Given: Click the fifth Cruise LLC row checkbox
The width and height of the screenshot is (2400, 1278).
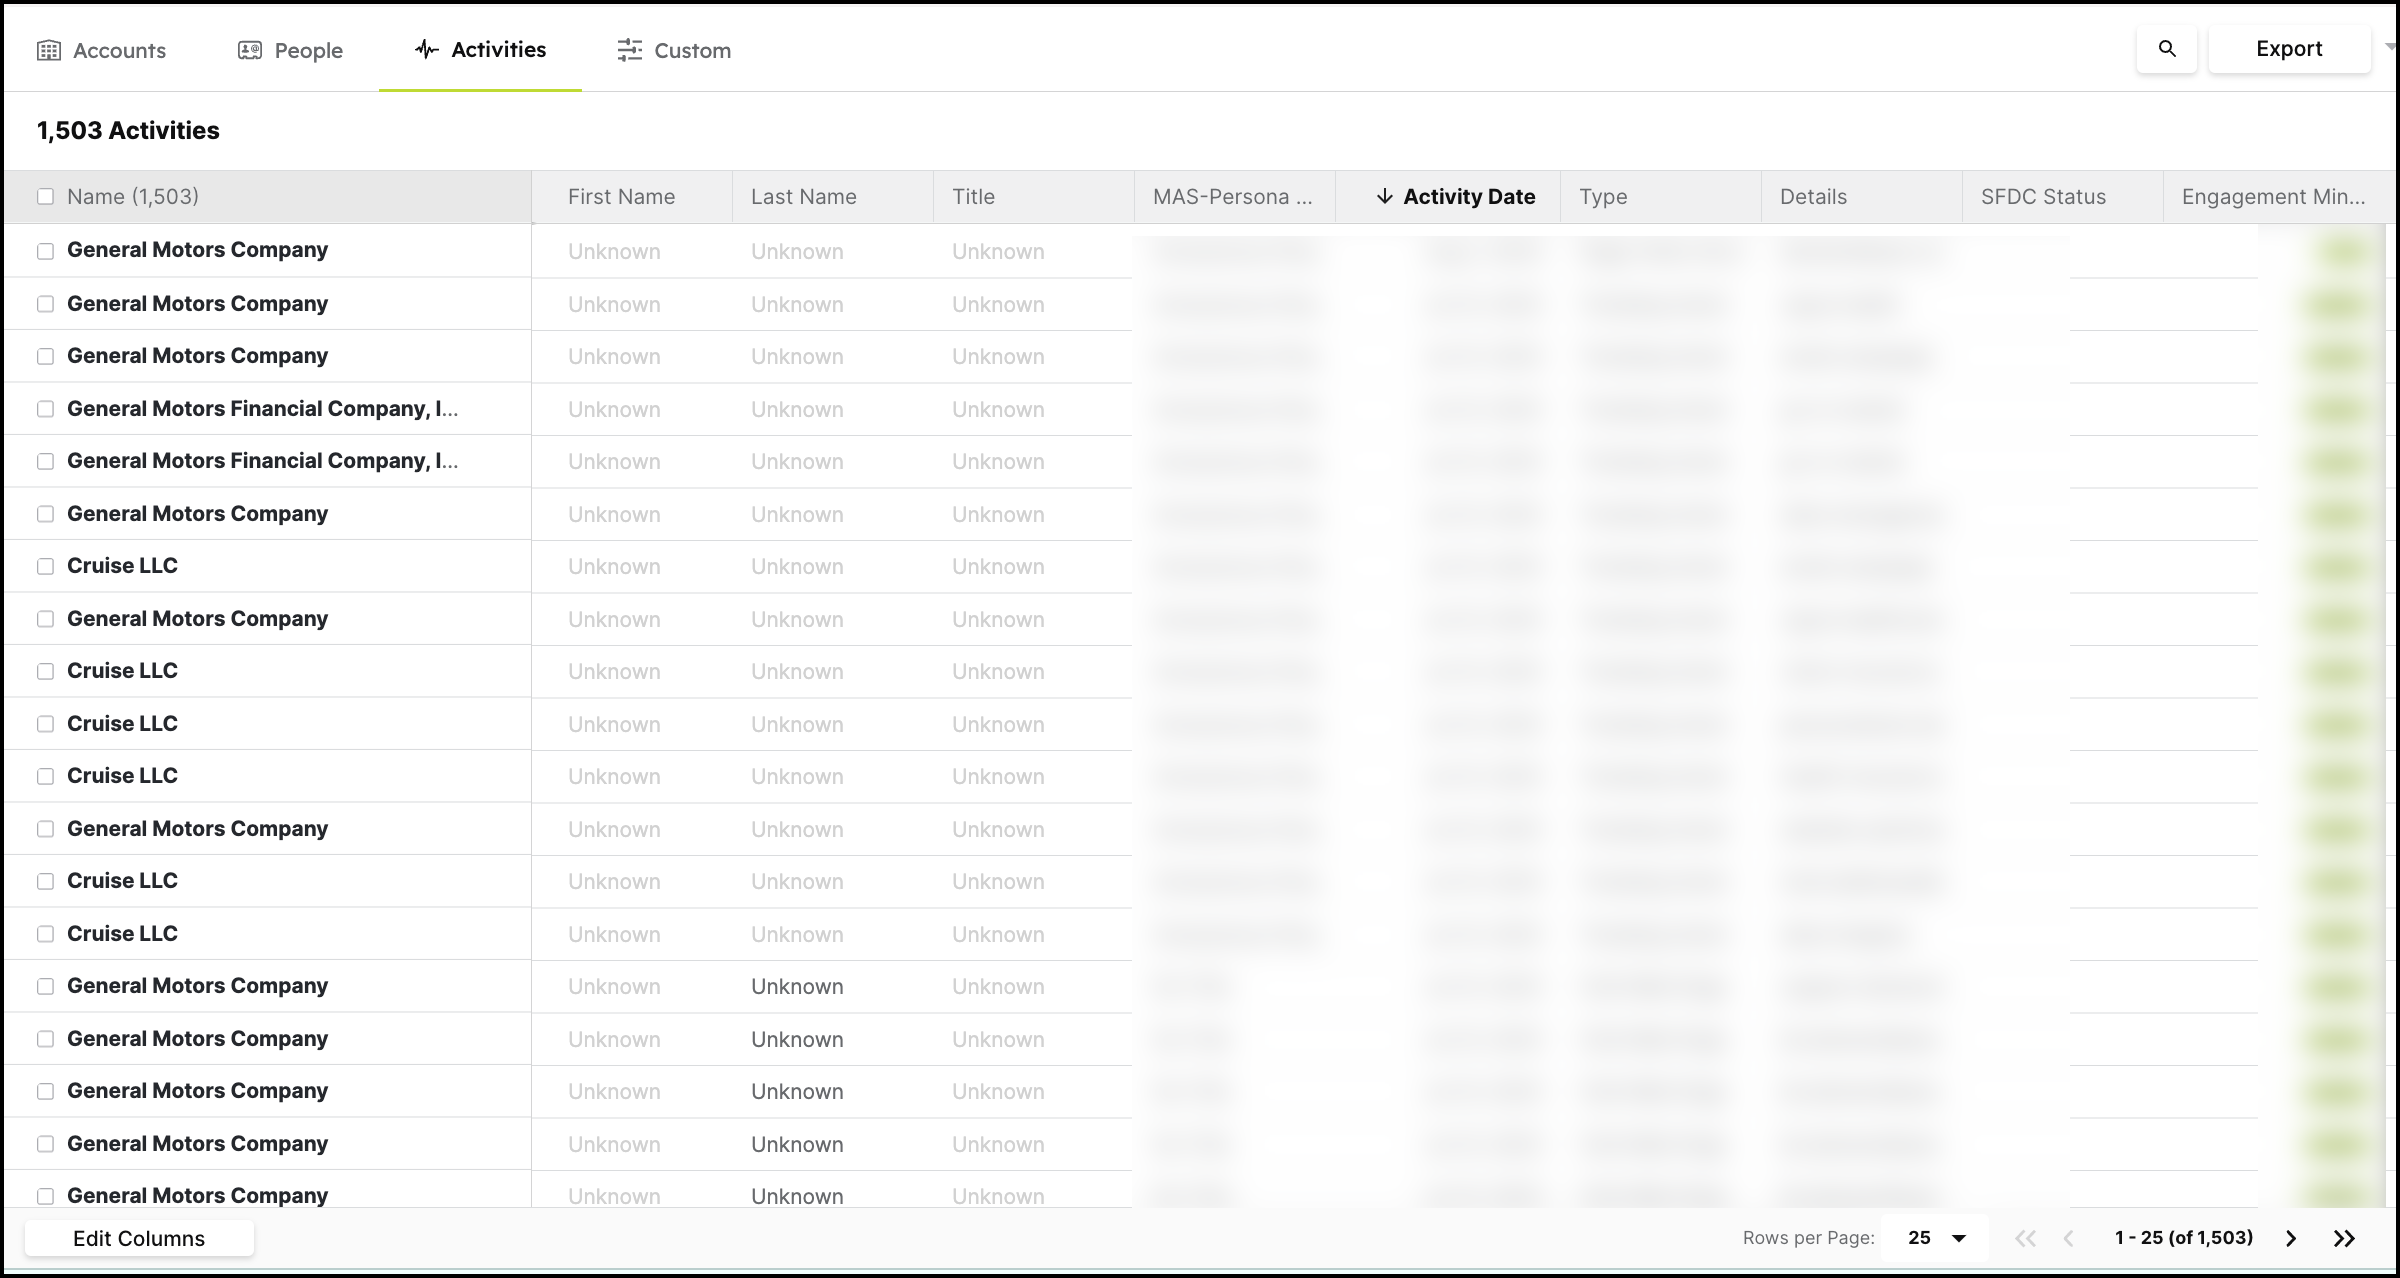Looking at the screenshot, I should (x=45, y=881).
